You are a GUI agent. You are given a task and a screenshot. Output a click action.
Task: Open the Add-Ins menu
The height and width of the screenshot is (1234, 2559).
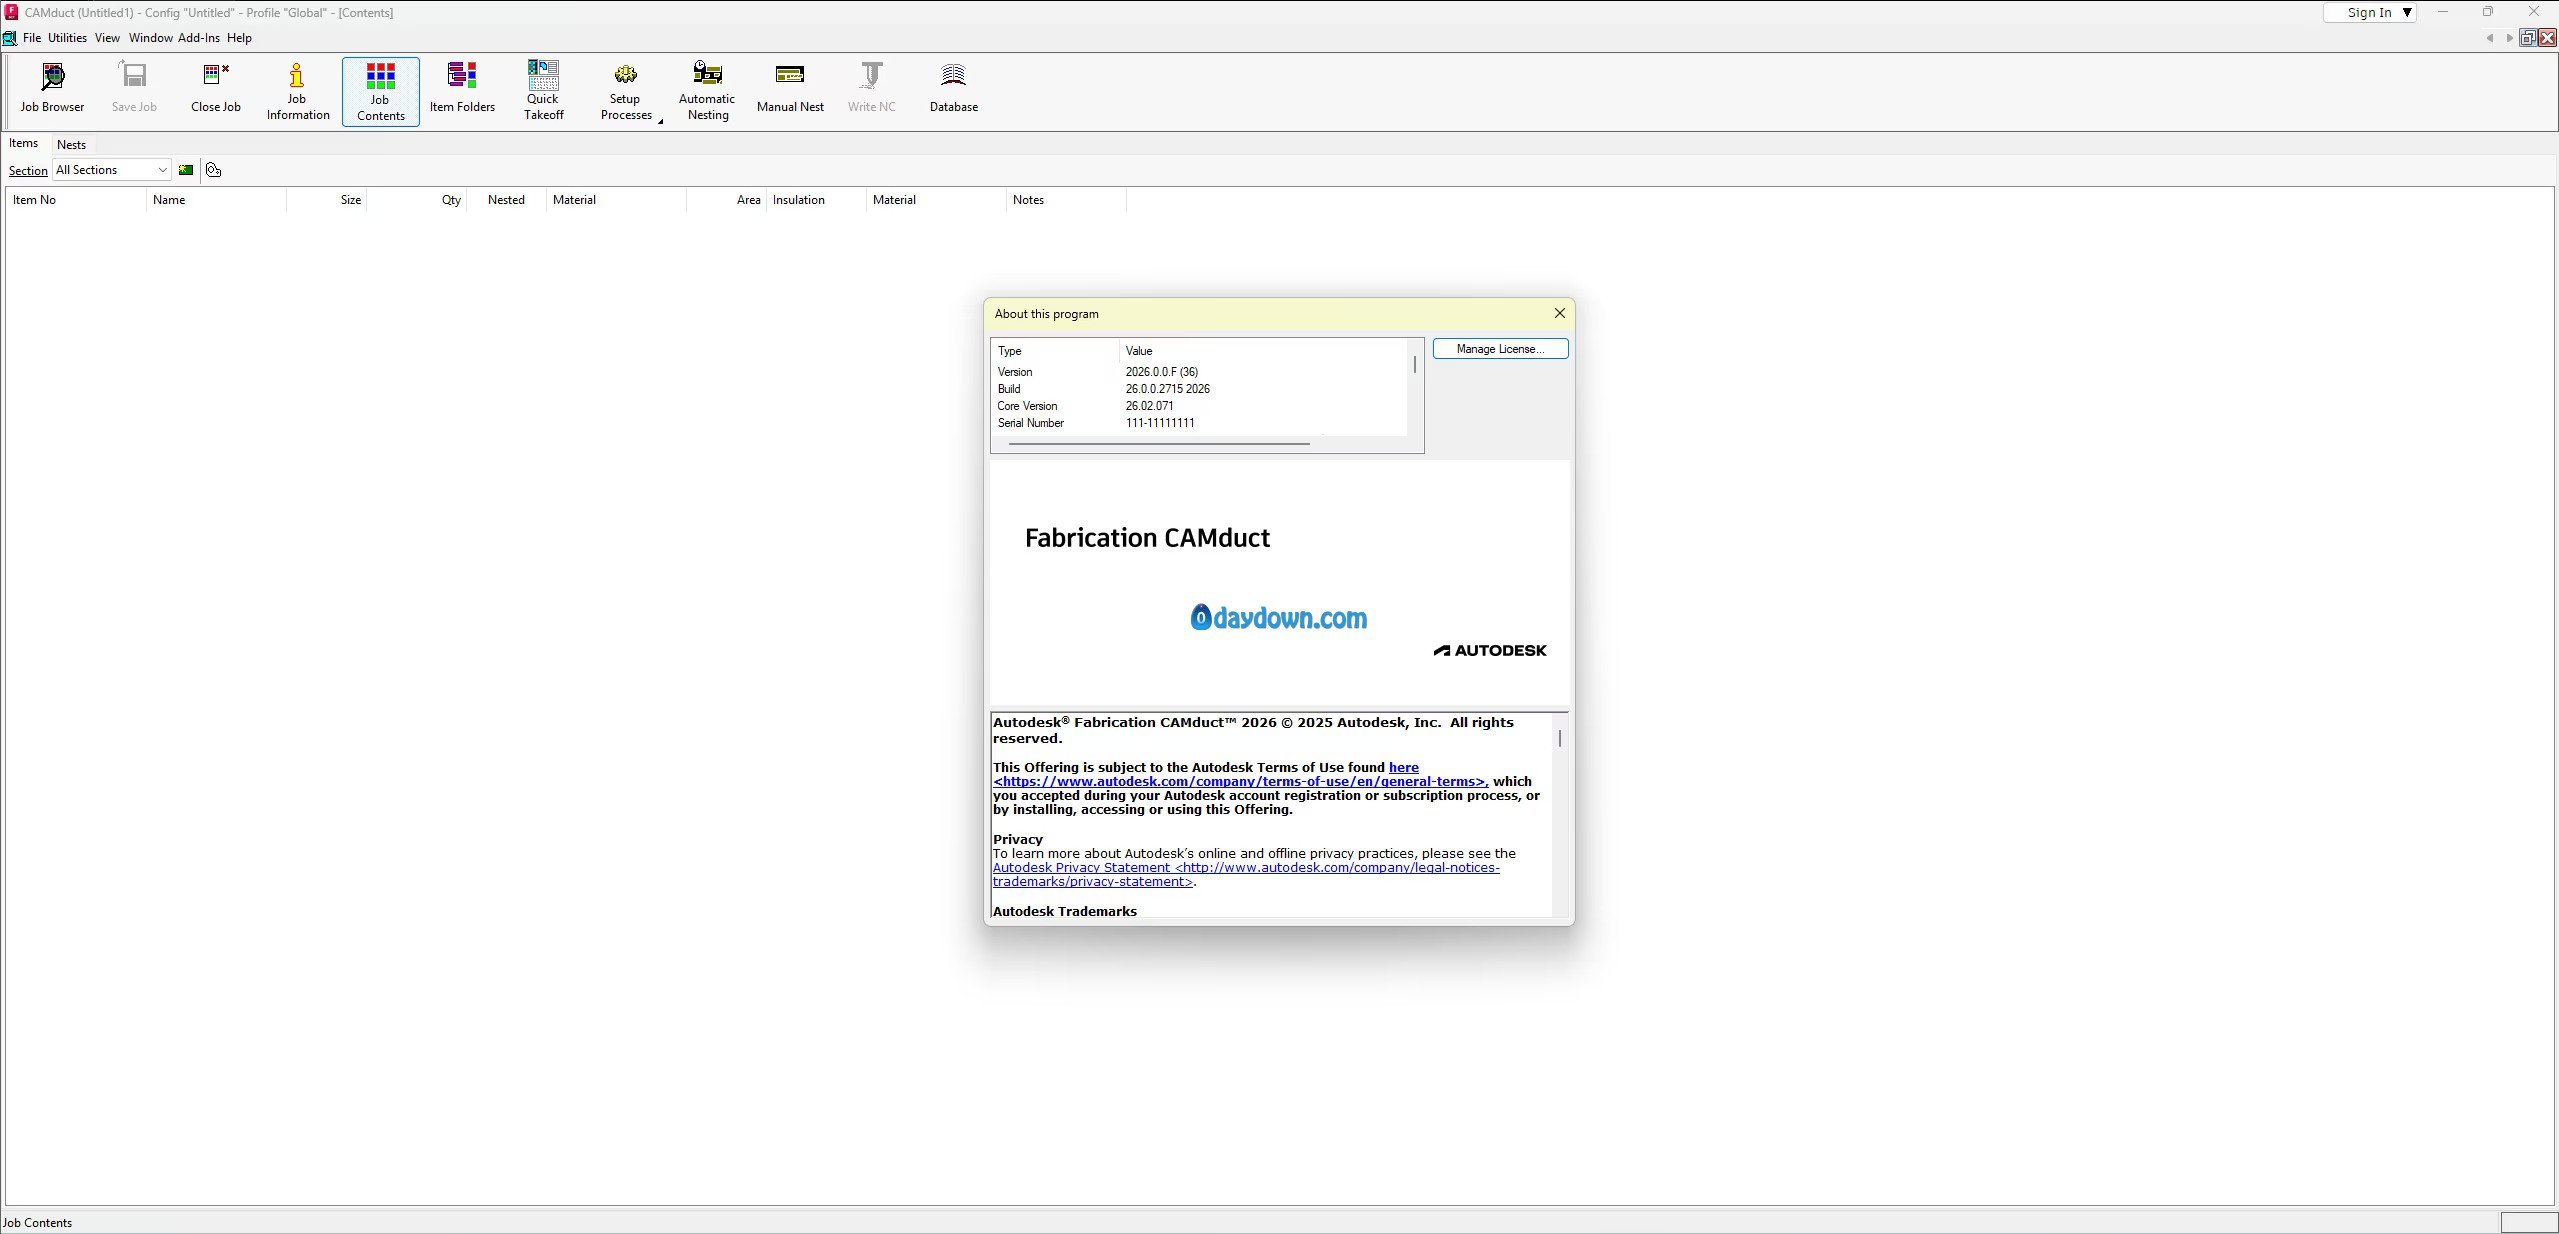point(199,38)
